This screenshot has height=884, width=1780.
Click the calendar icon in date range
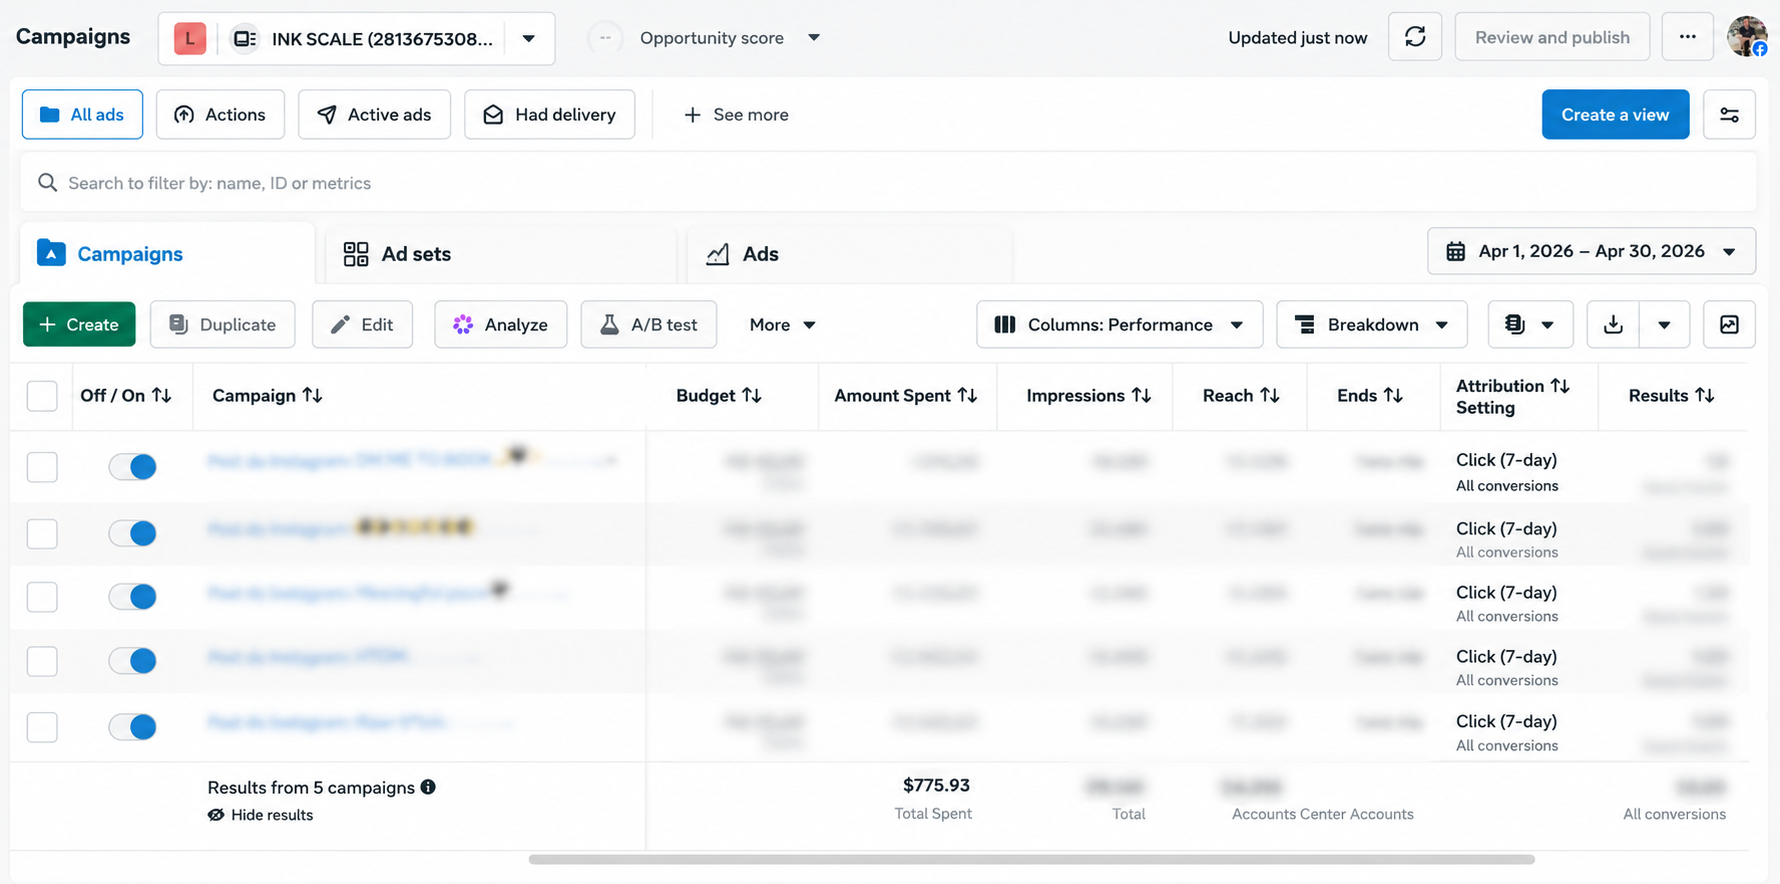pyautogui.click(x=1456, y=252)
